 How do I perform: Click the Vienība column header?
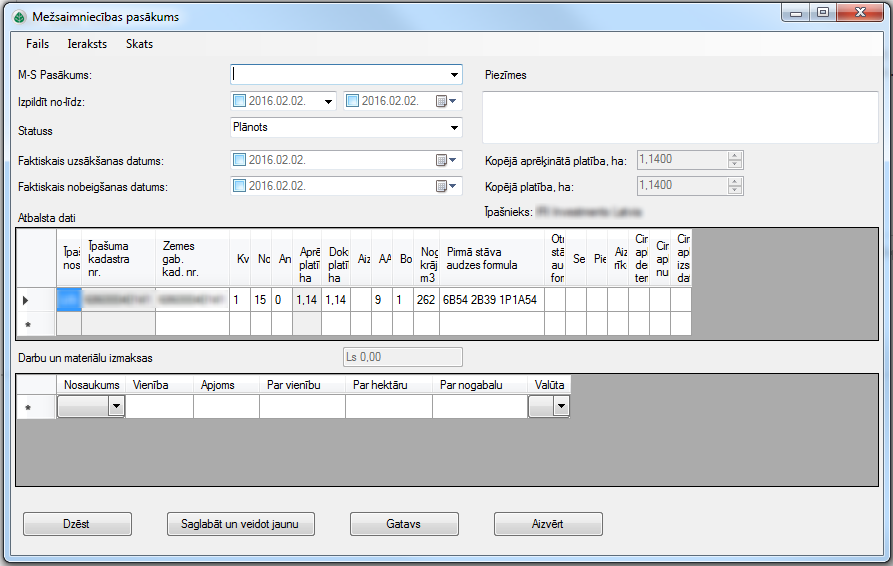tap(159, 385)
